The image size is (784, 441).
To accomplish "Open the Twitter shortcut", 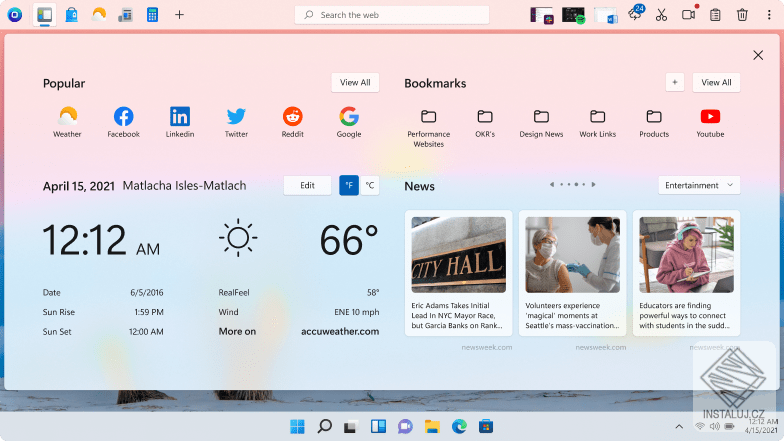I will coord(236,122).
